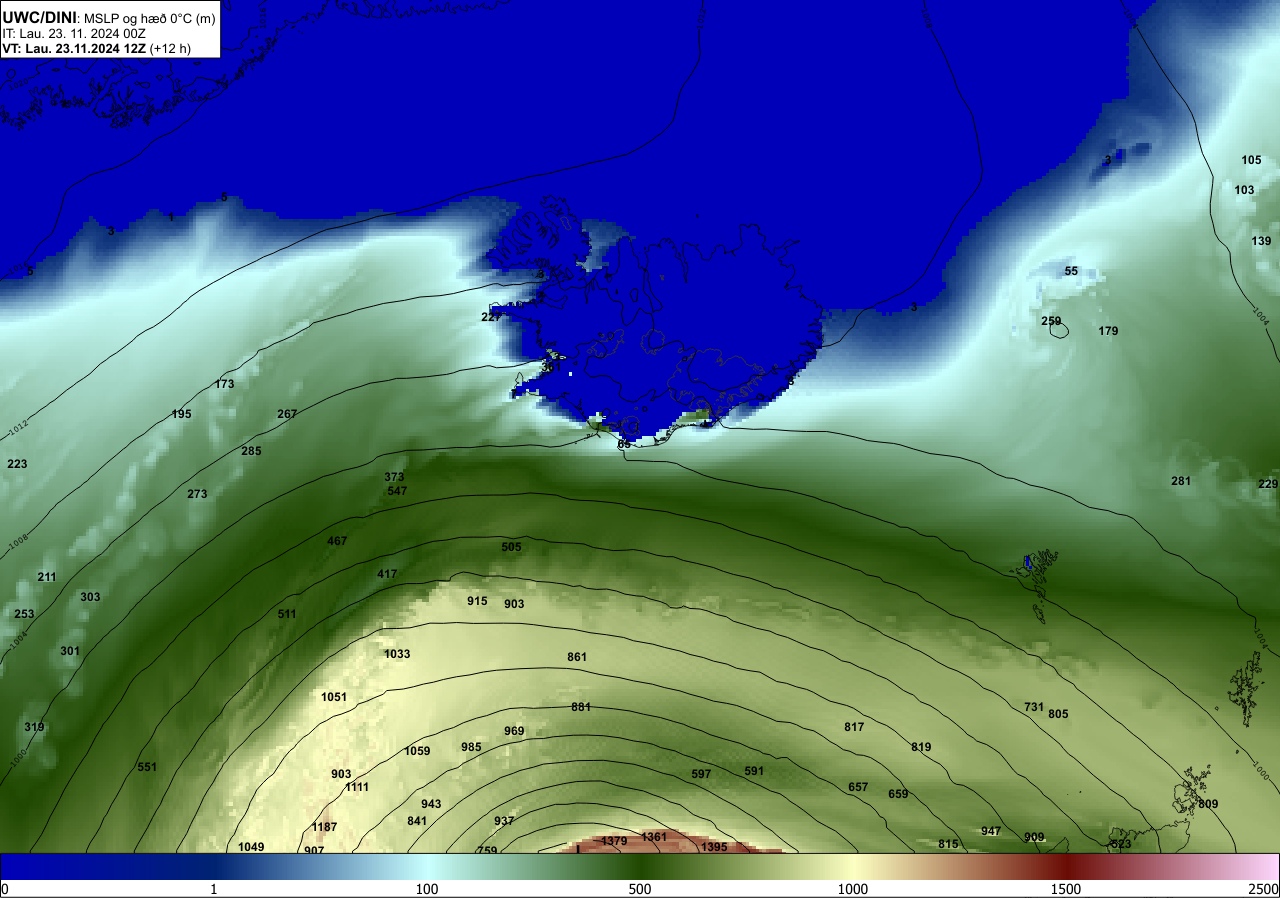Screen dimensions: 1280x898
Task: Click the map value '301'
Action: (x=69, y=651)
